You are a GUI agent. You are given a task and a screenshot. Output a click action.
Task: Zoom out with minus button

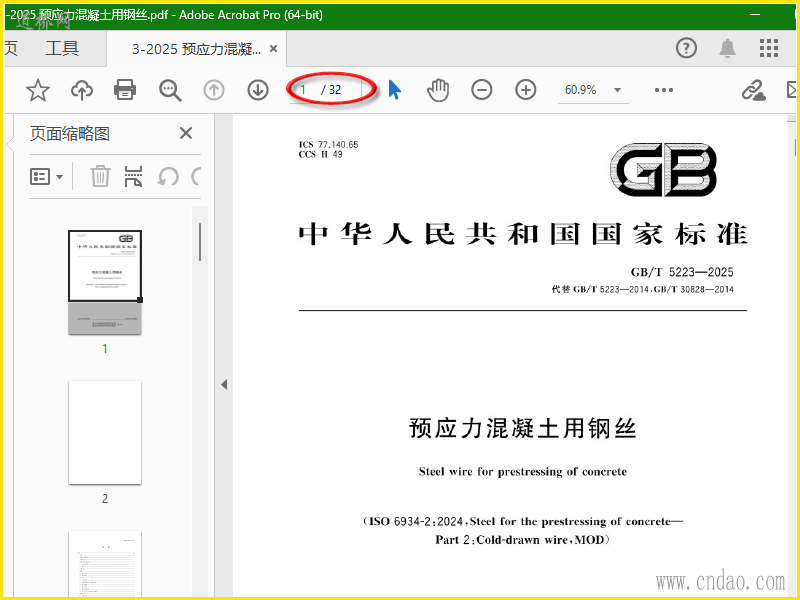click(482, 90)
